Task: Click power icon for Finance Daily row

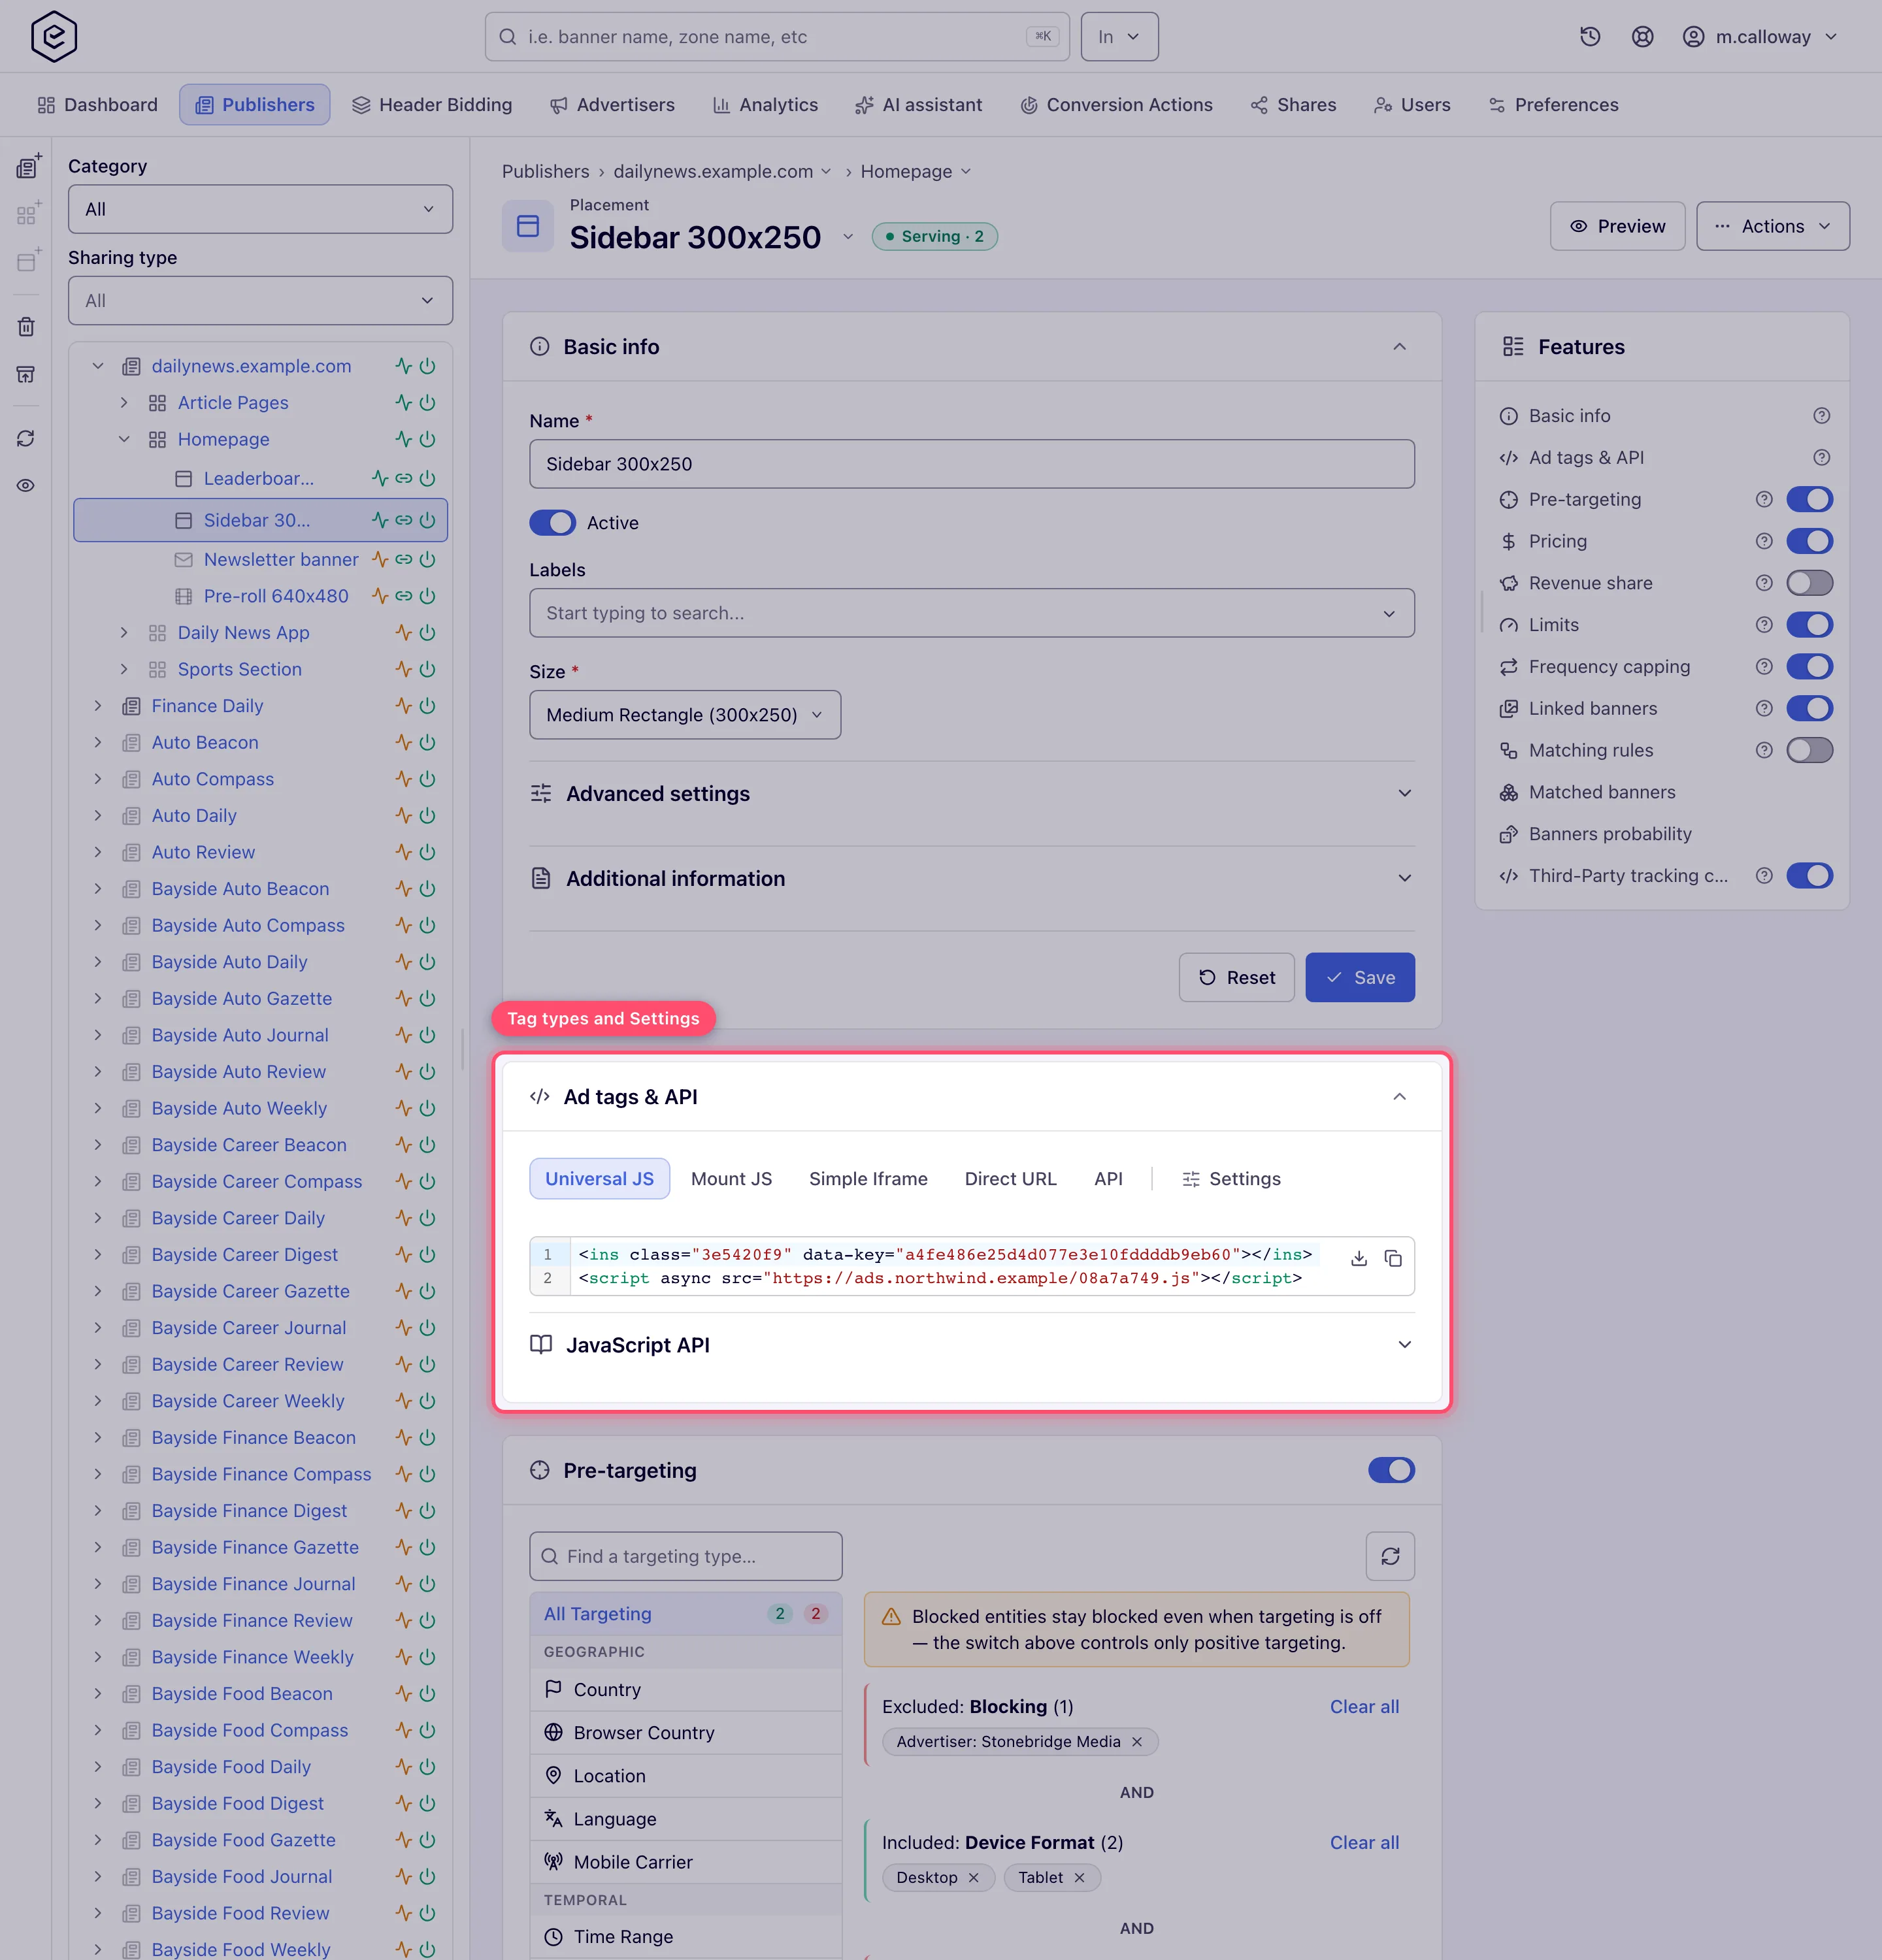Action: (x=428, y=706)
